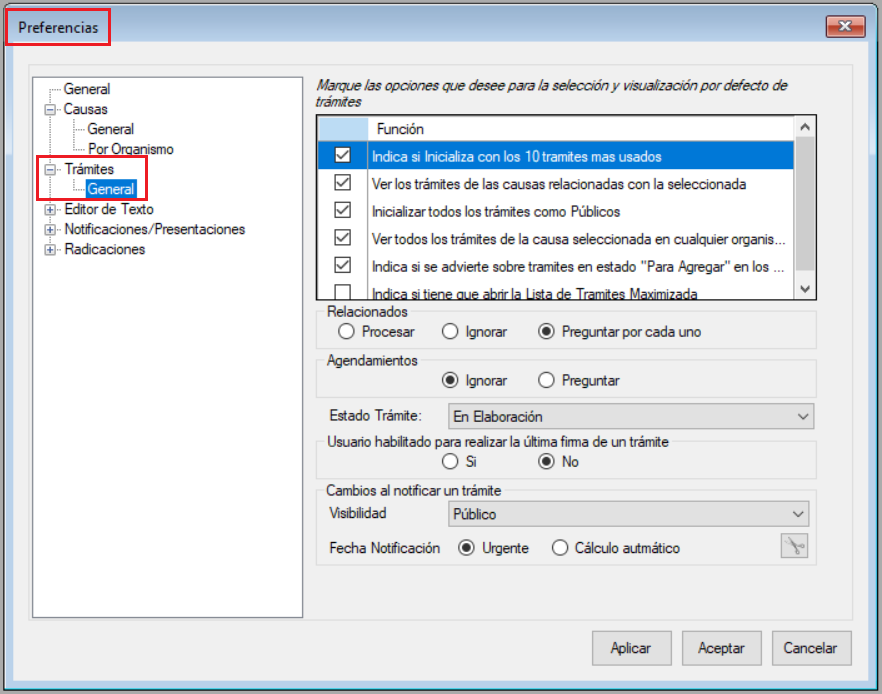Uncheck 'Inicializa con los 10 tramites mas usados'

click(343, 156)
